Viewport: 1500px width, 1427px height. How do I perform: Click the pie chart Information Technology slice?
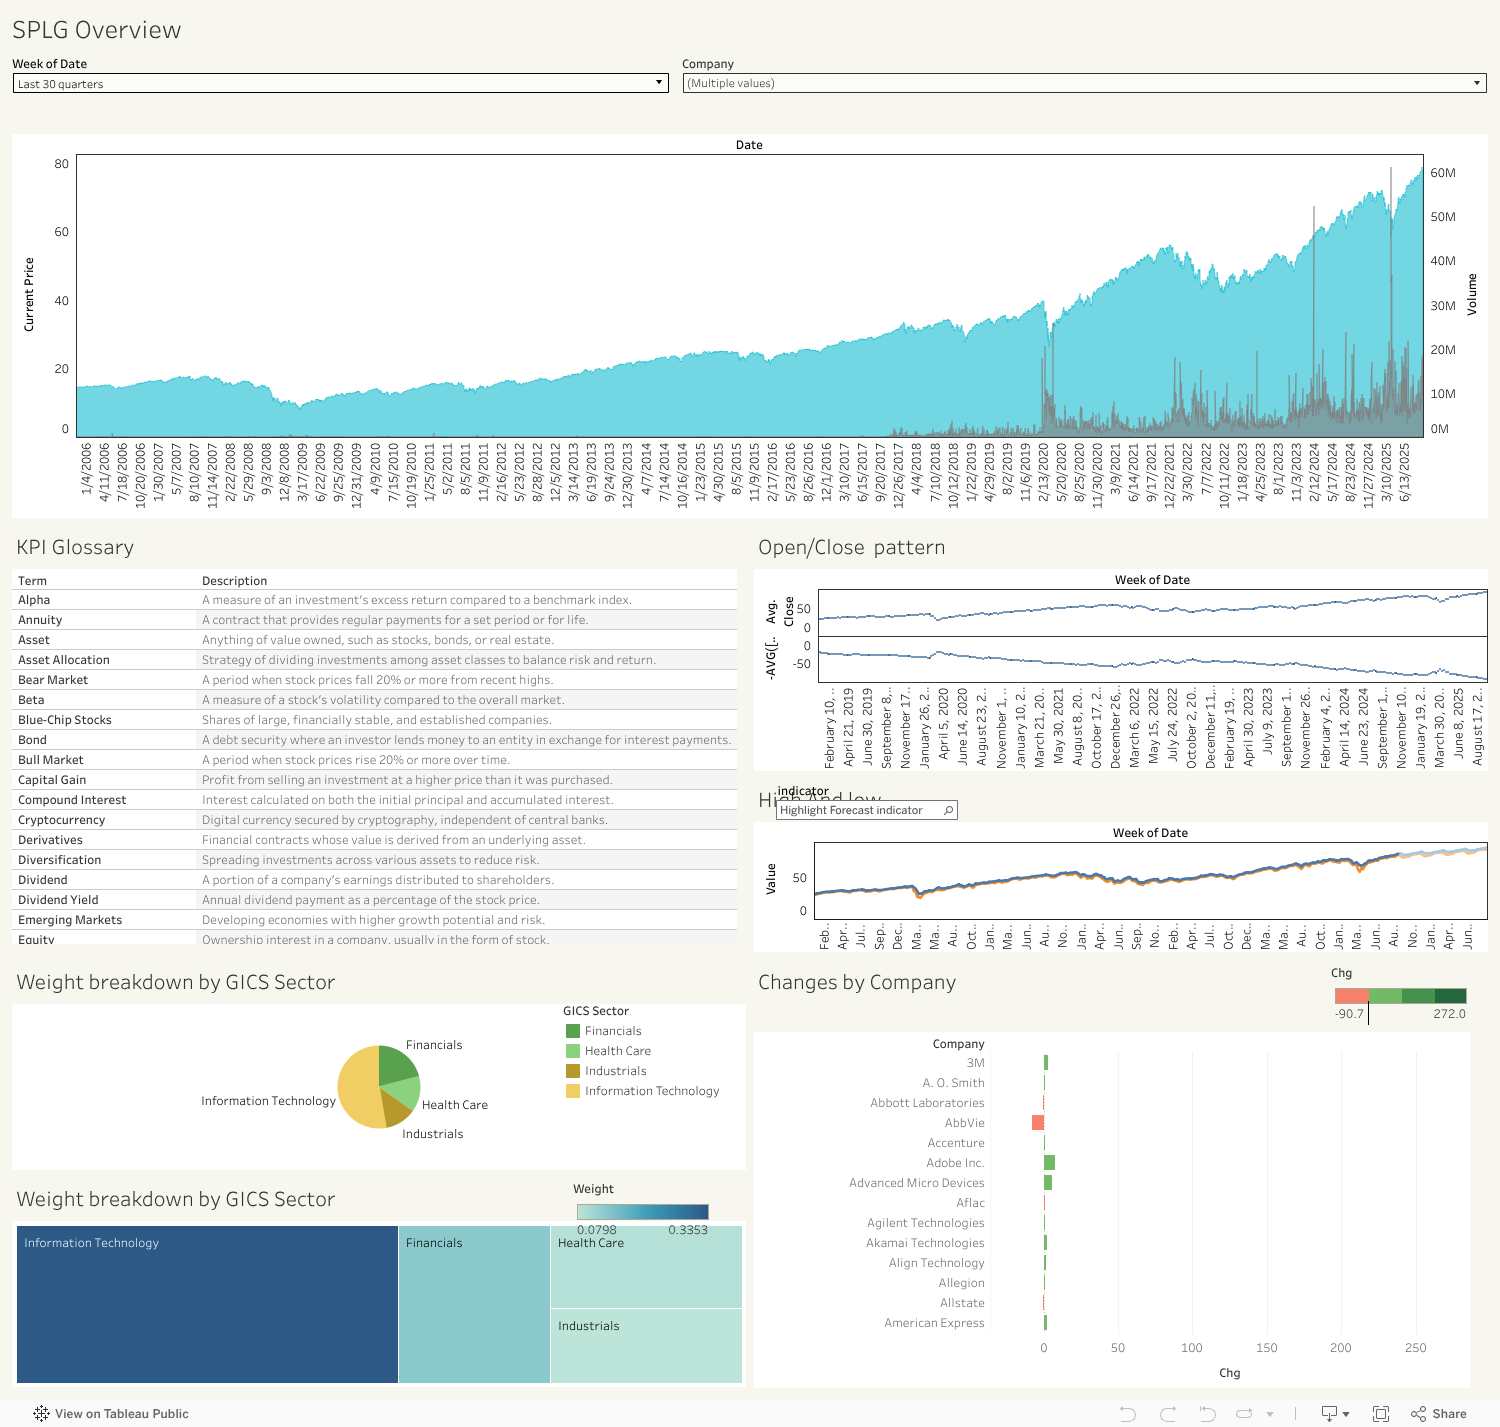358,1088
